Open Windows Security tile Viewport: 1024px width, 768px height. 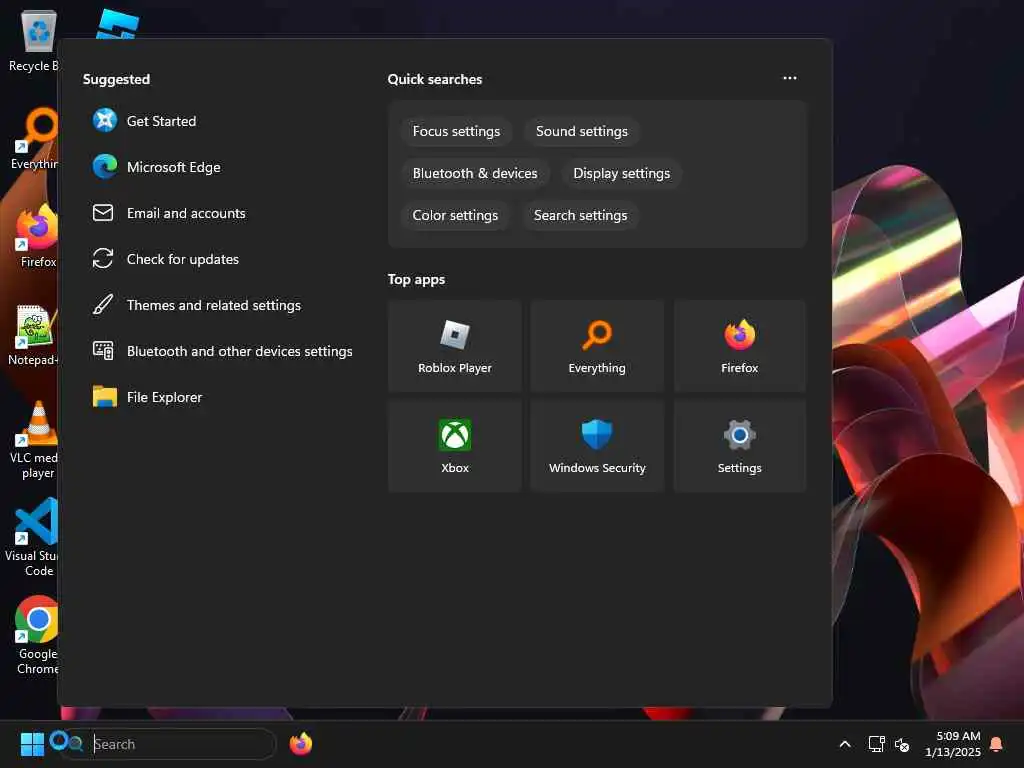click(x=597, y=446)
